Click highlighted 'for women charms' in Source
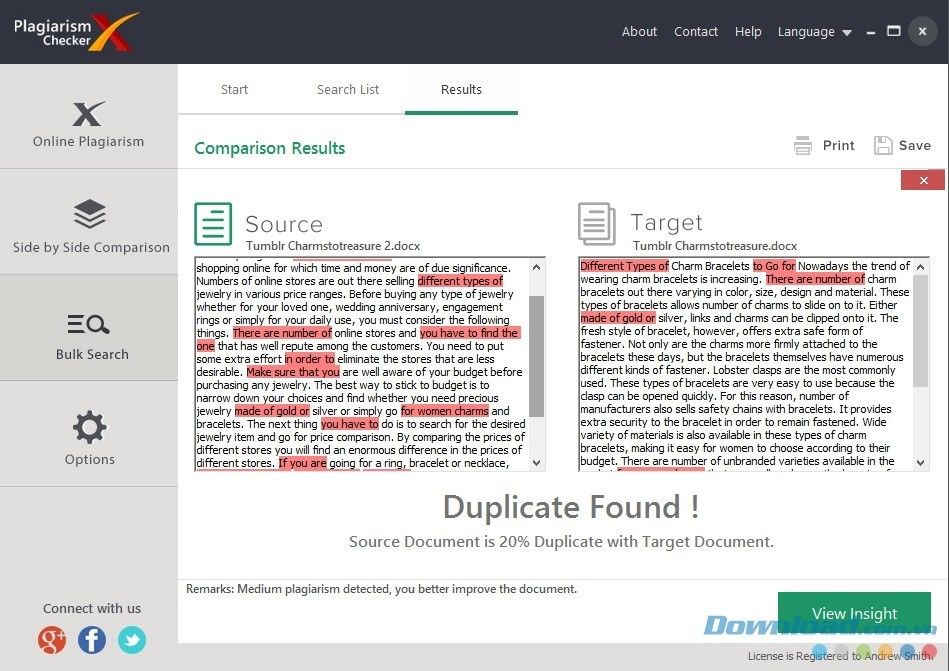 click(445, 411)
